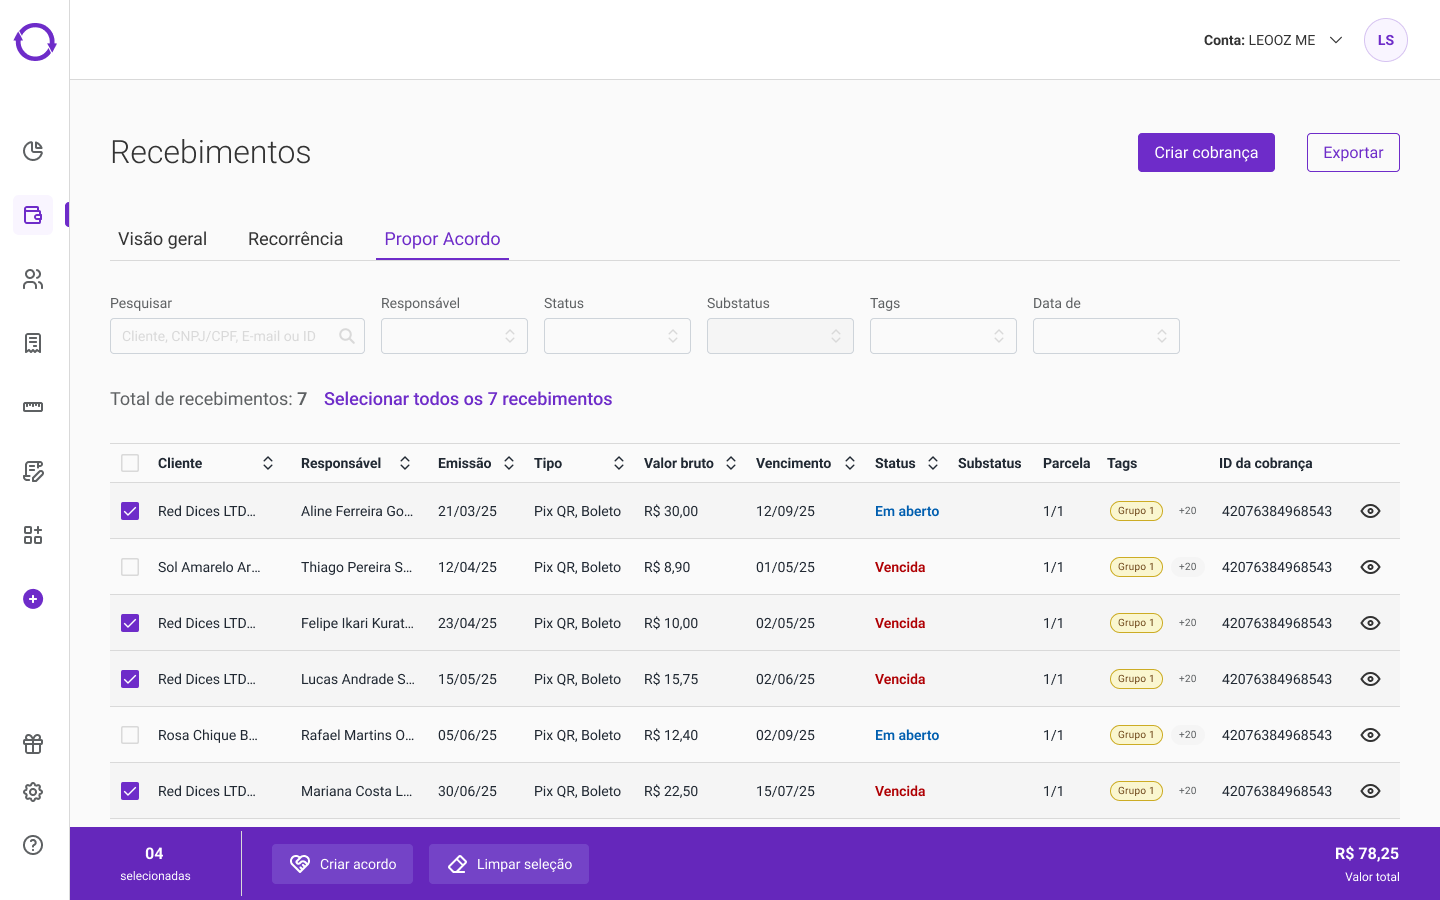Click the R$ 78,25 total value
This screenshot has height=900, width=1440.
[1367, 854]
